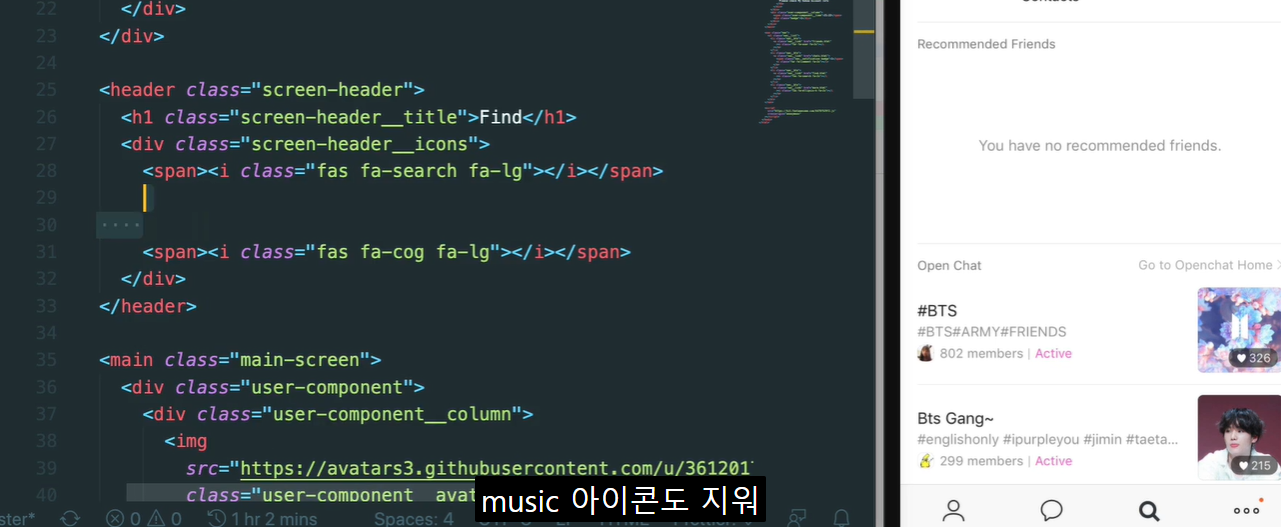Click the 1 hr 2 mins time tracker
The height and width of the screenshot is (527, 1281).
point(262,518)
